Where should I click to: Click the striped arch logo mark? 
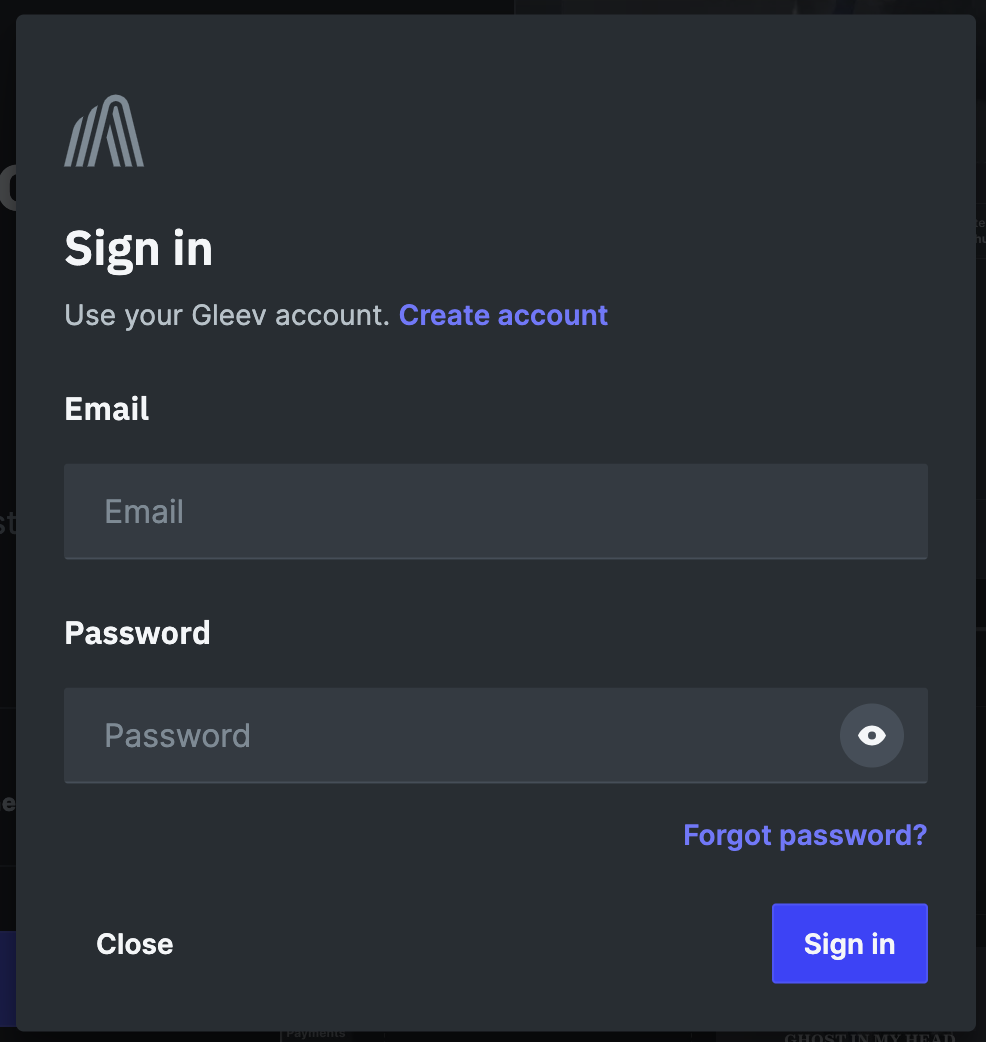104,130
